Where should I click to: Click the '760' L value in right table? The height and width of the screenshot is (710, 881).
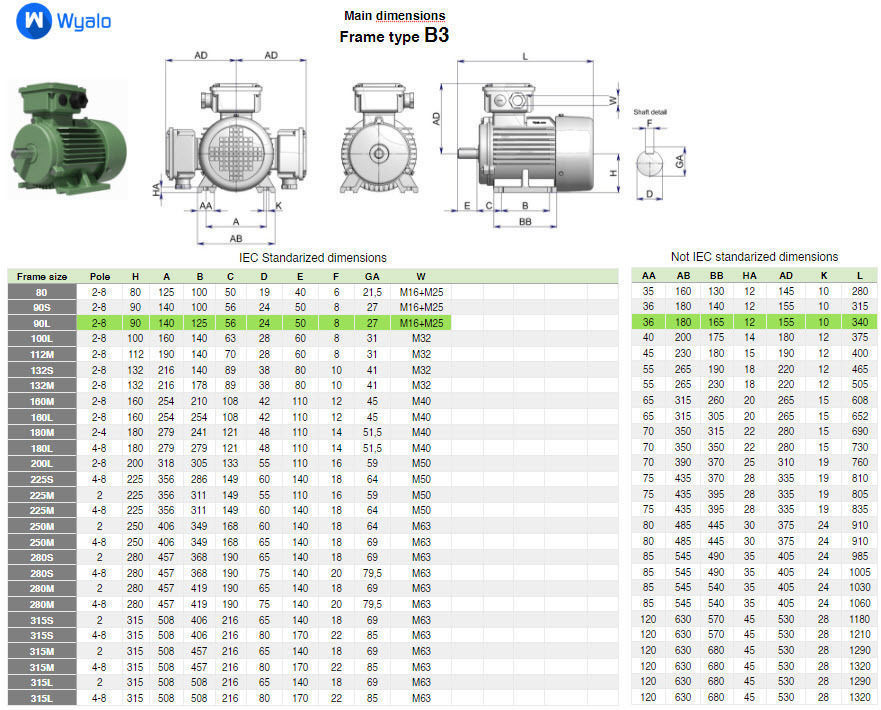point(860,462)
